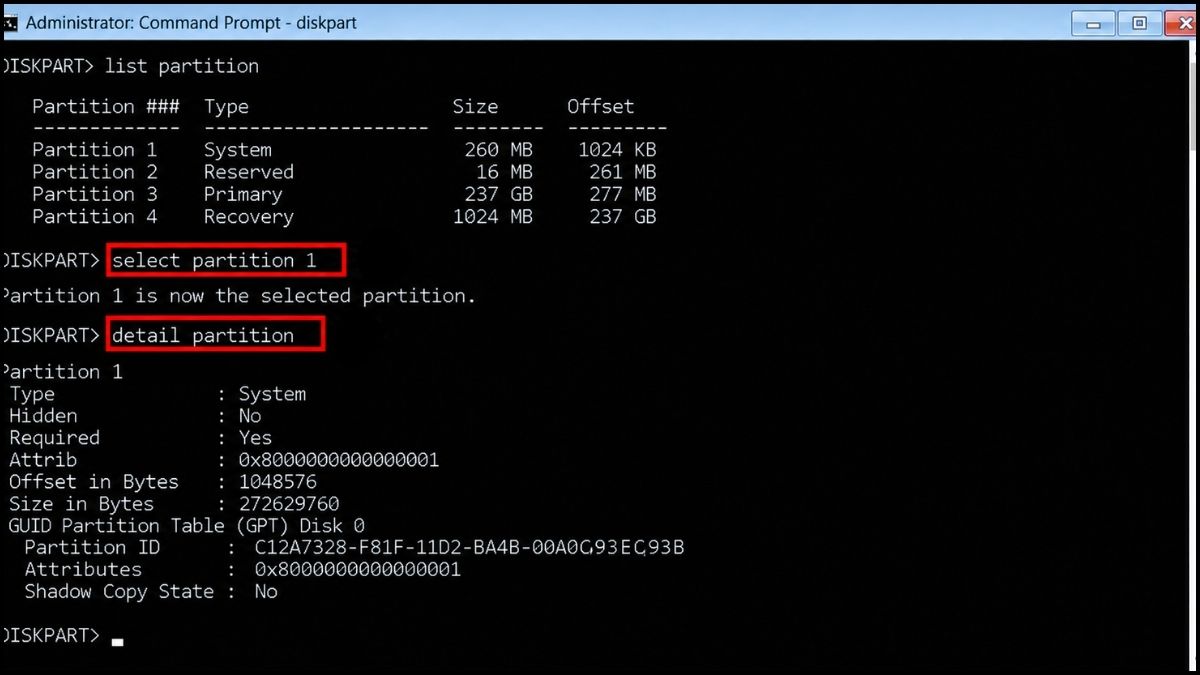Viewport: 1200px width, 675px height.
Task: Click the '16 MB' size value
Action: click(504, 171)
